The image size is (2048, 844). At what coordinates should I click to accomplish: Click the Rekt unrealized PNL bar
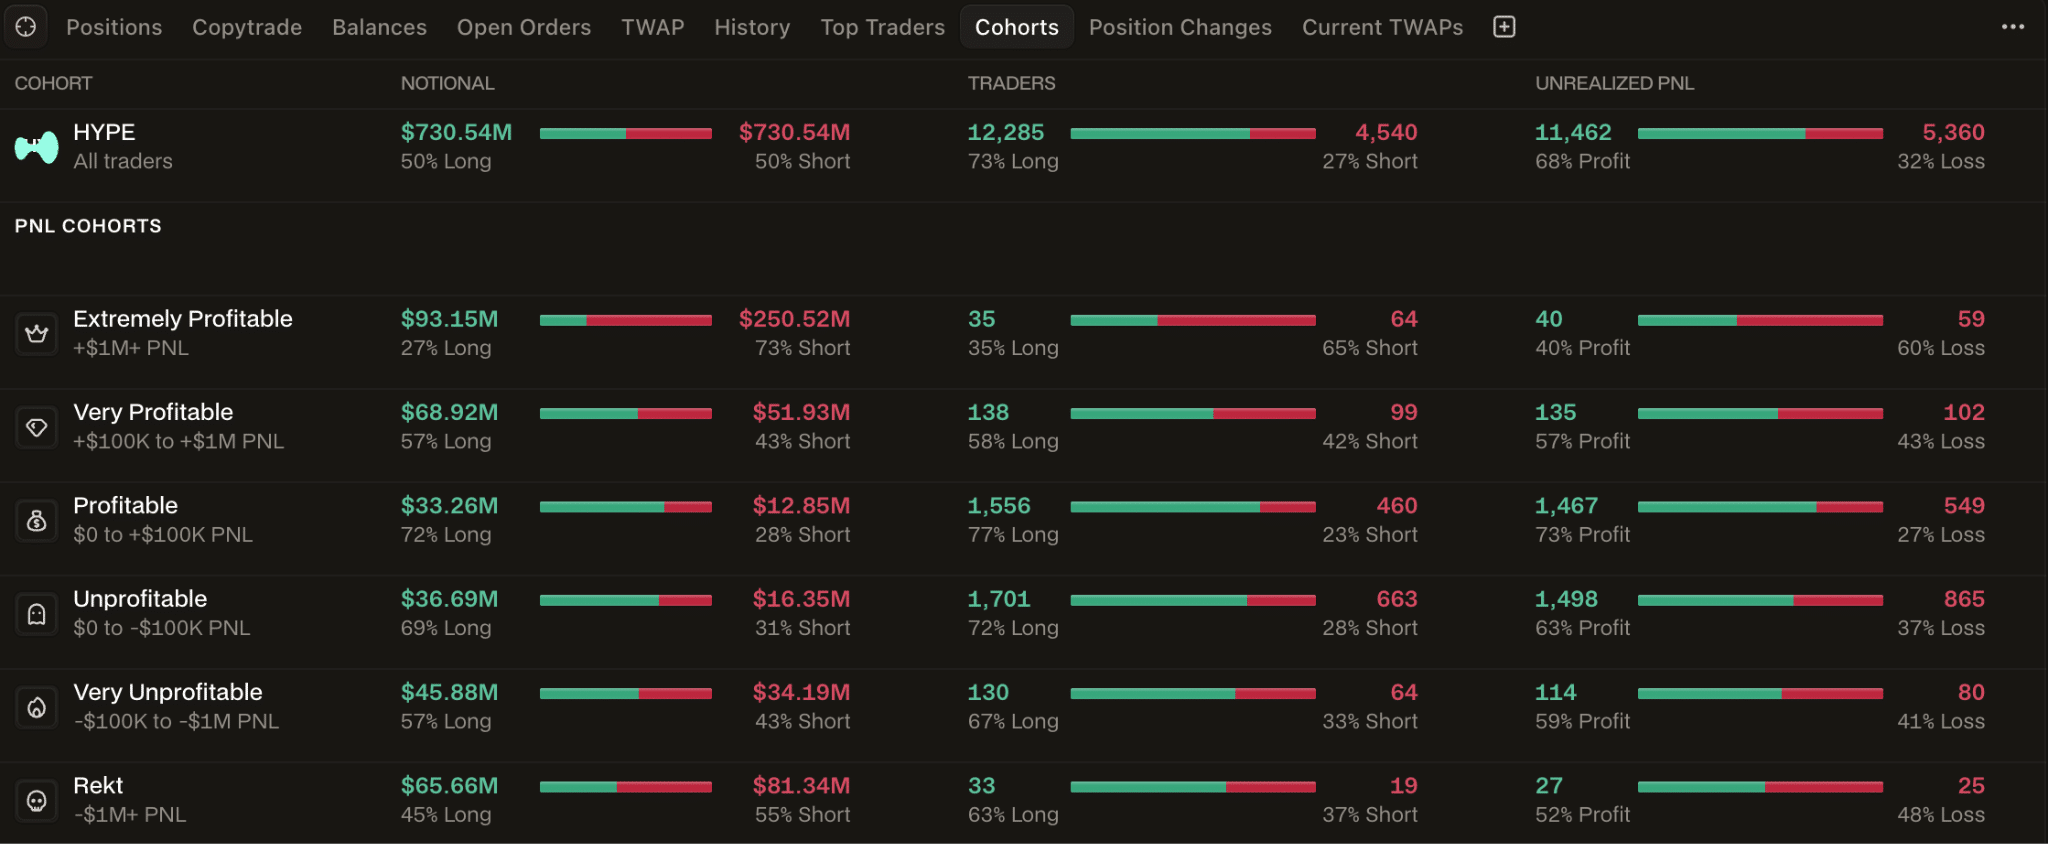1760,787
